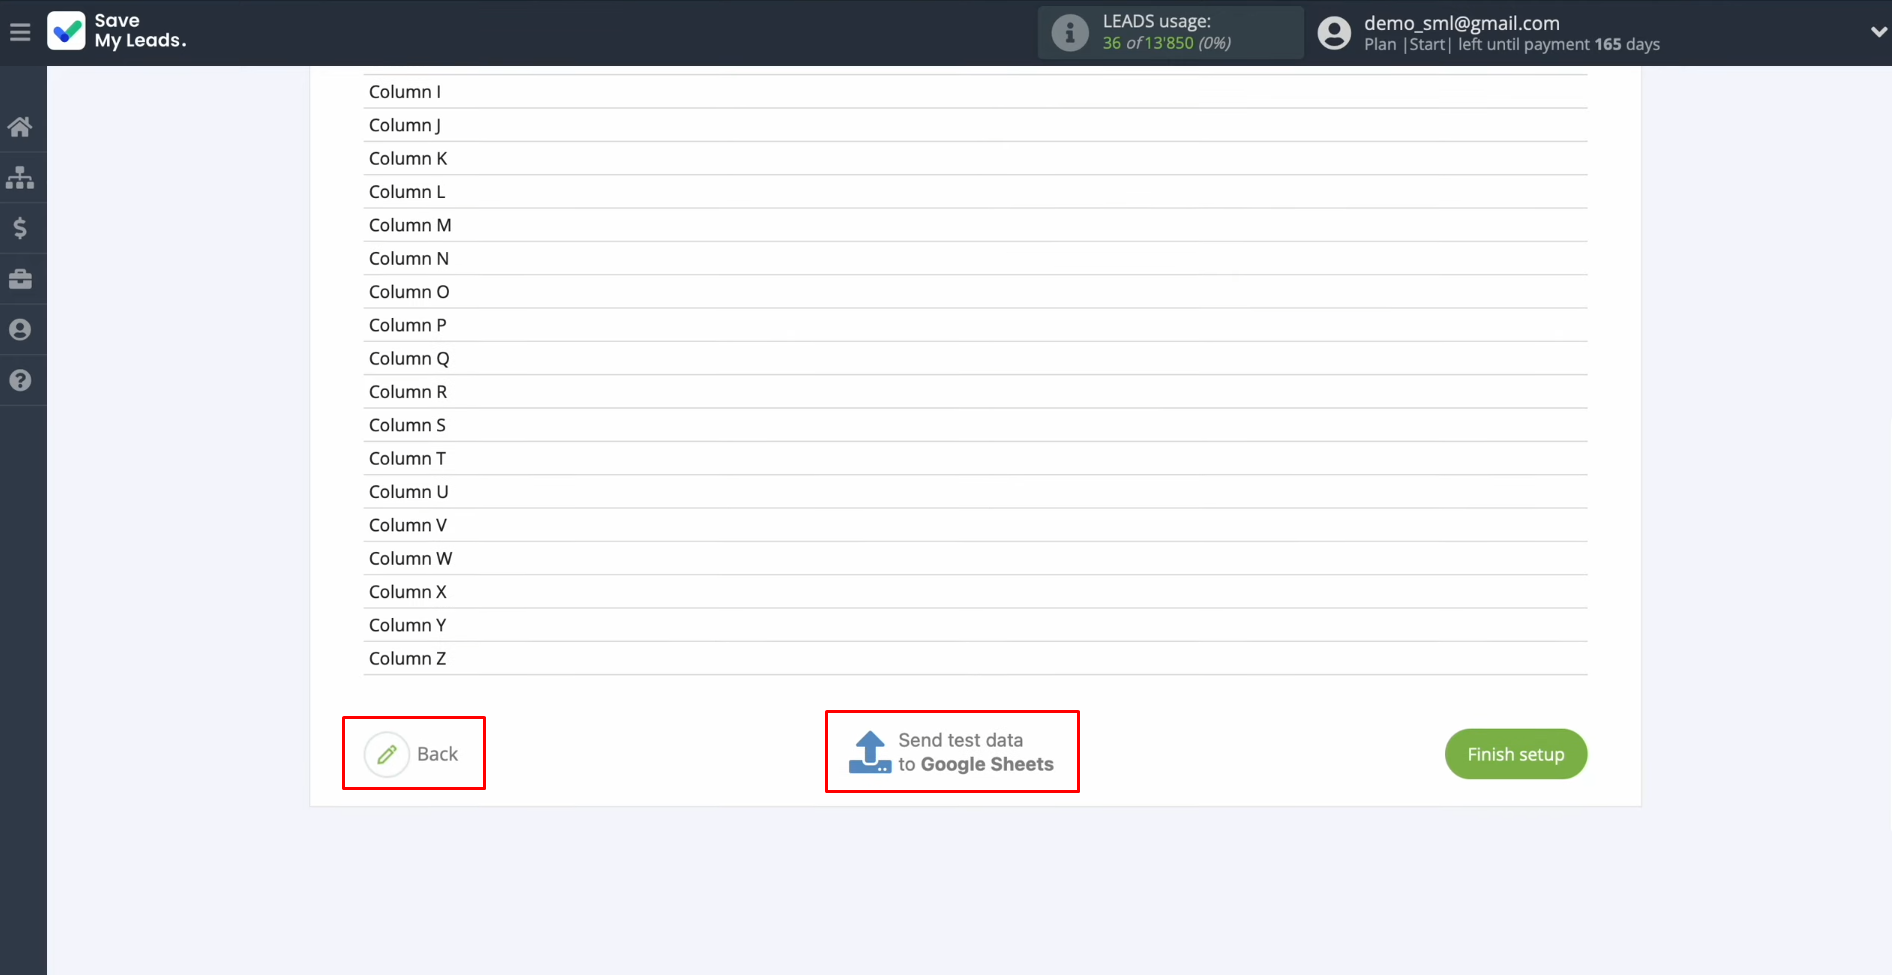
Task: Select the Column Y row
Action: coord(976,625)
